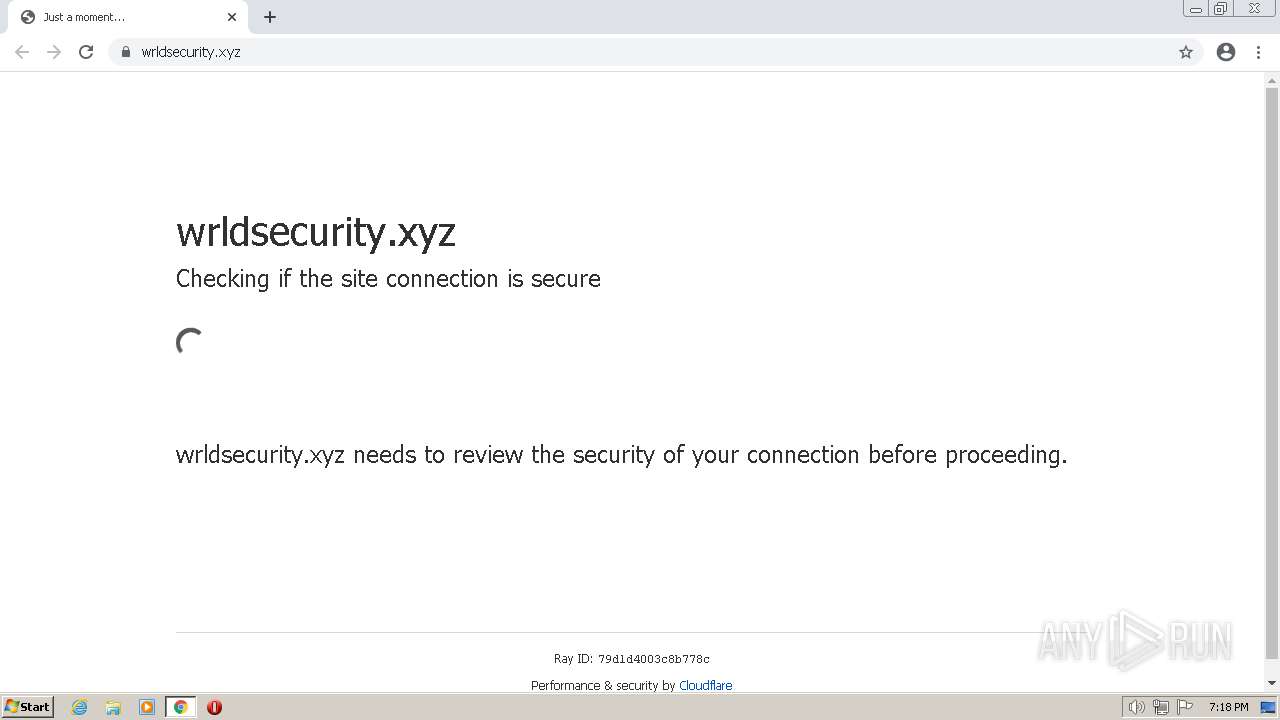Close the 'Just a moment...' tab
The height and width of the screenshot is (720, 1280).
tap(232, 17)
